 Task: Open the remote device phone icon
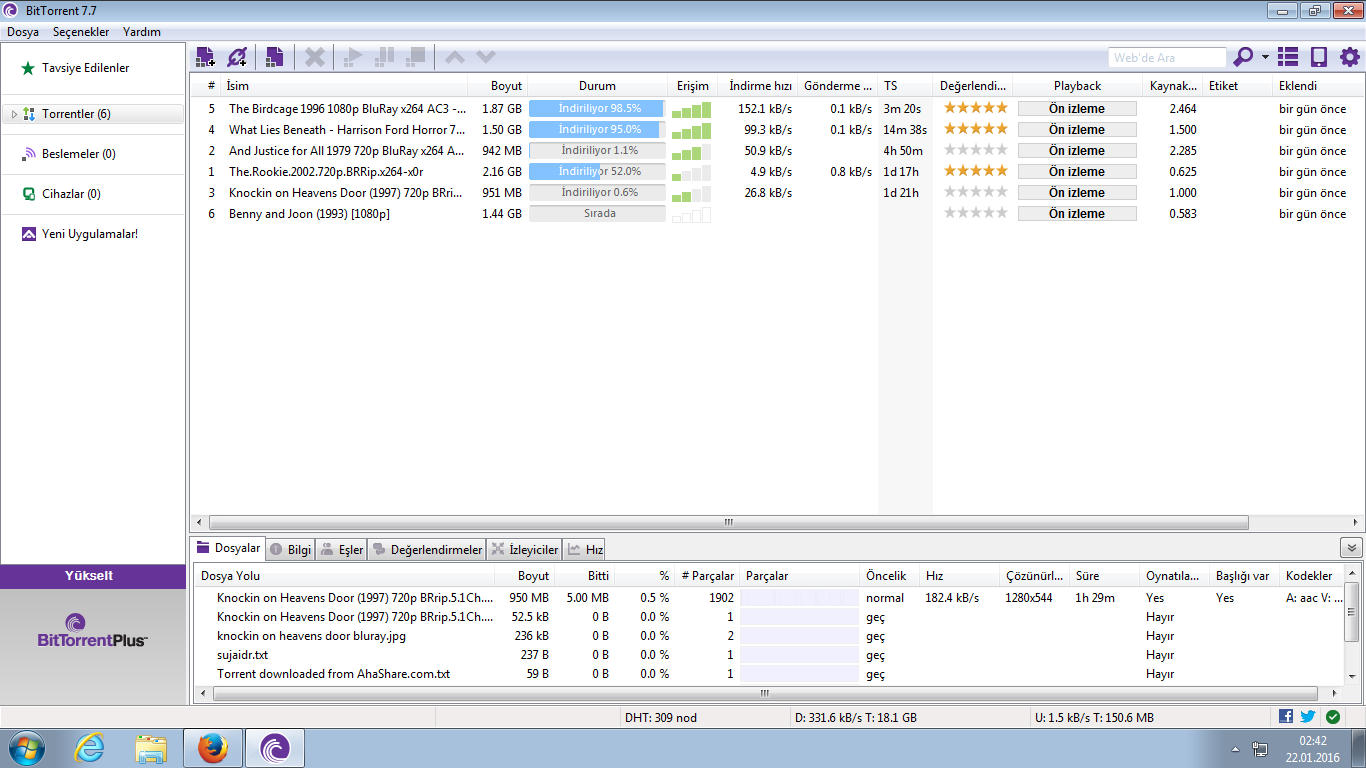[x=1319, y=57]
